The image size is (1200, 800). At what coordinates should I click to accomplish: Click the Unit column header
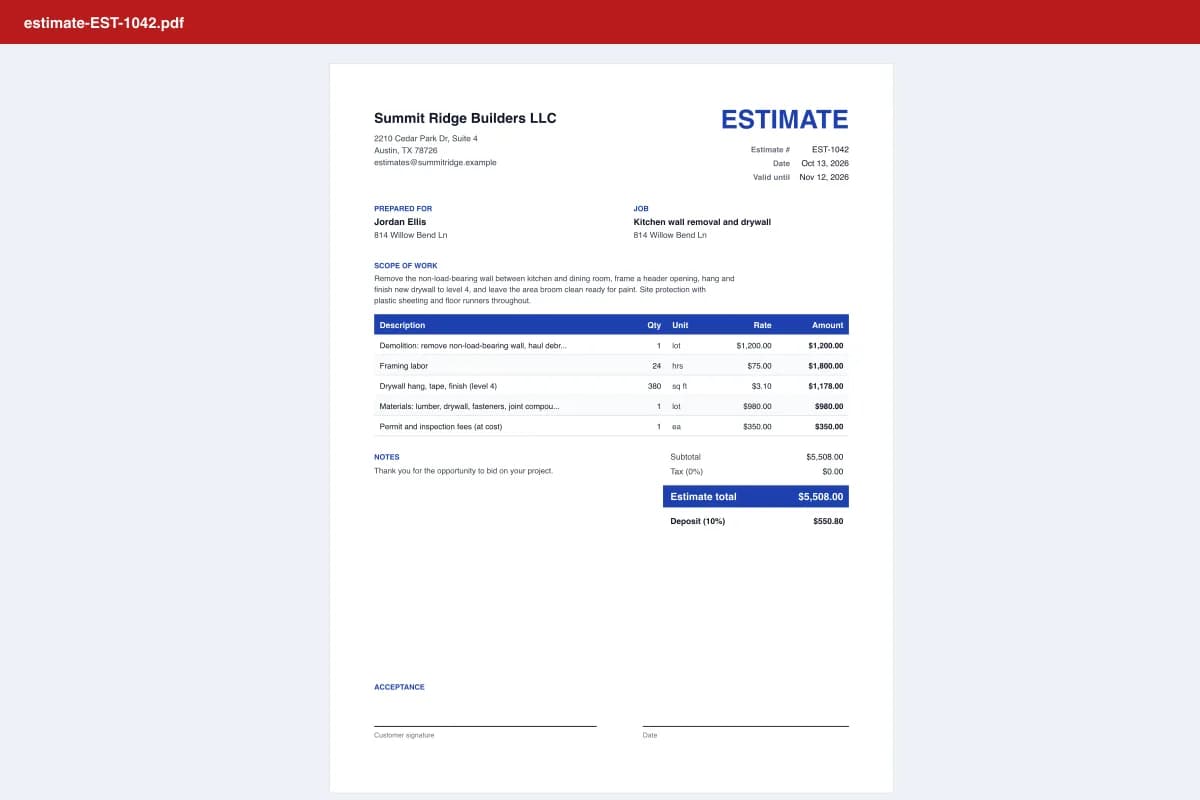point(680,325)
